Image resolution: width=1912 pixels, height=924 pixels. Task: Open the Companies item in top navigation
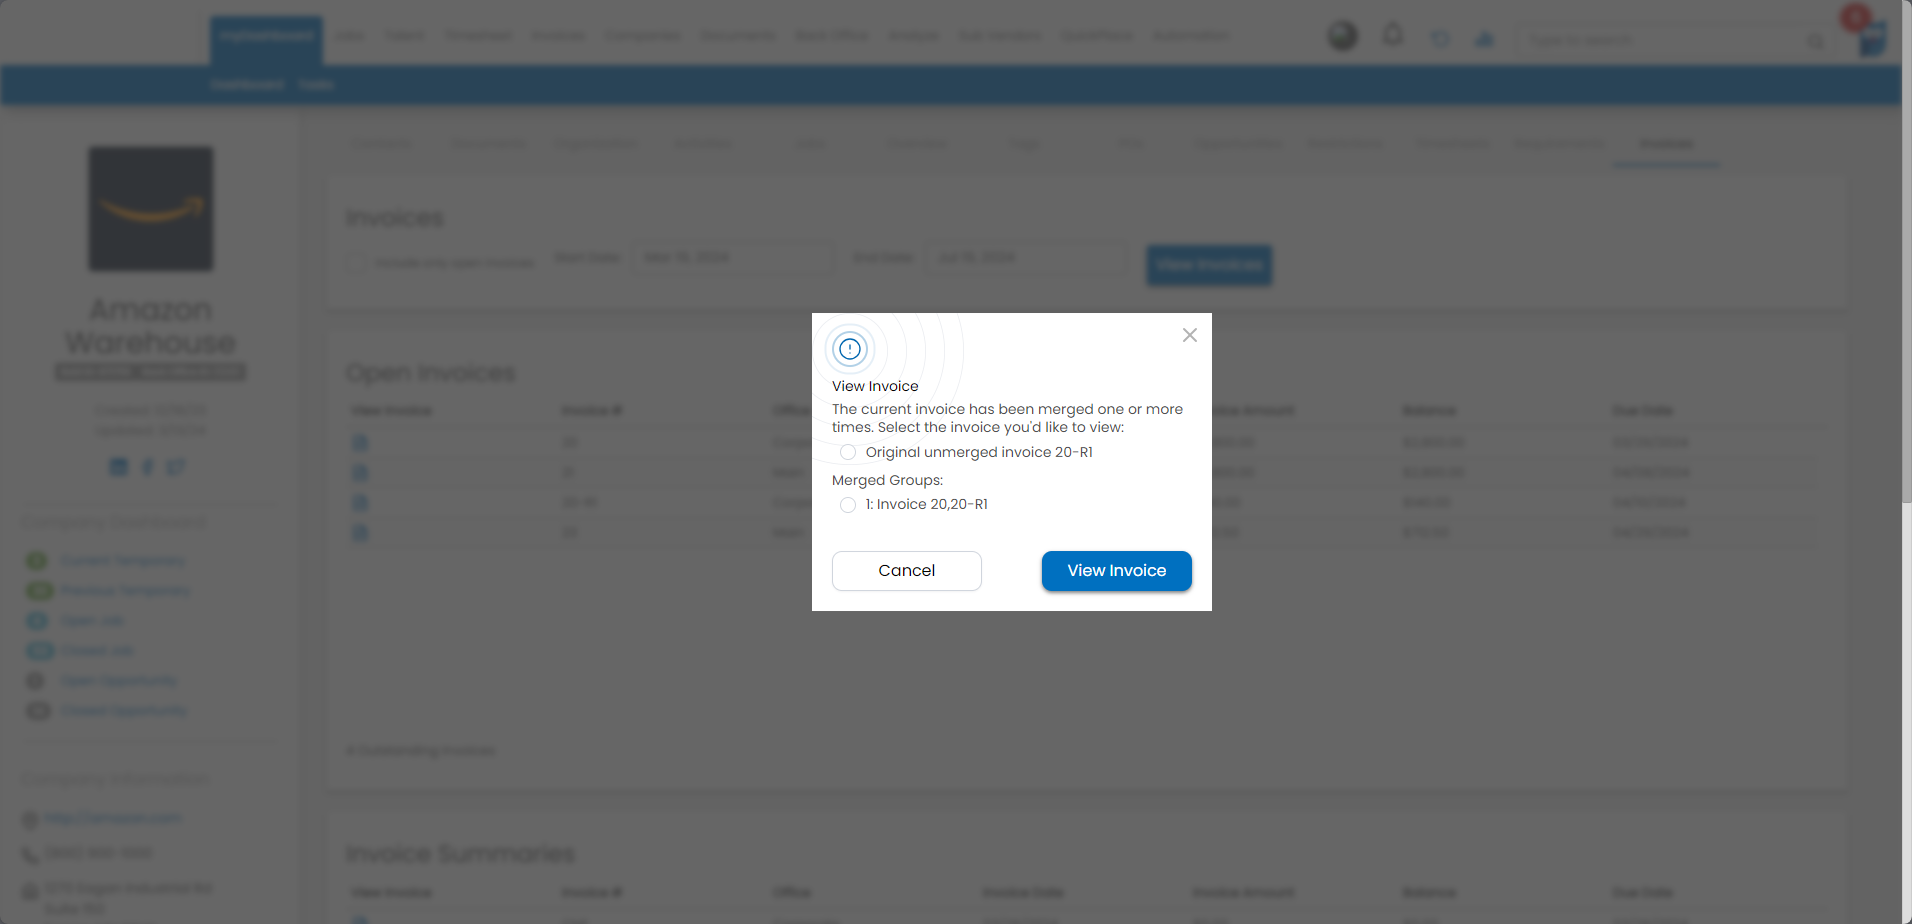click(642, 36)
